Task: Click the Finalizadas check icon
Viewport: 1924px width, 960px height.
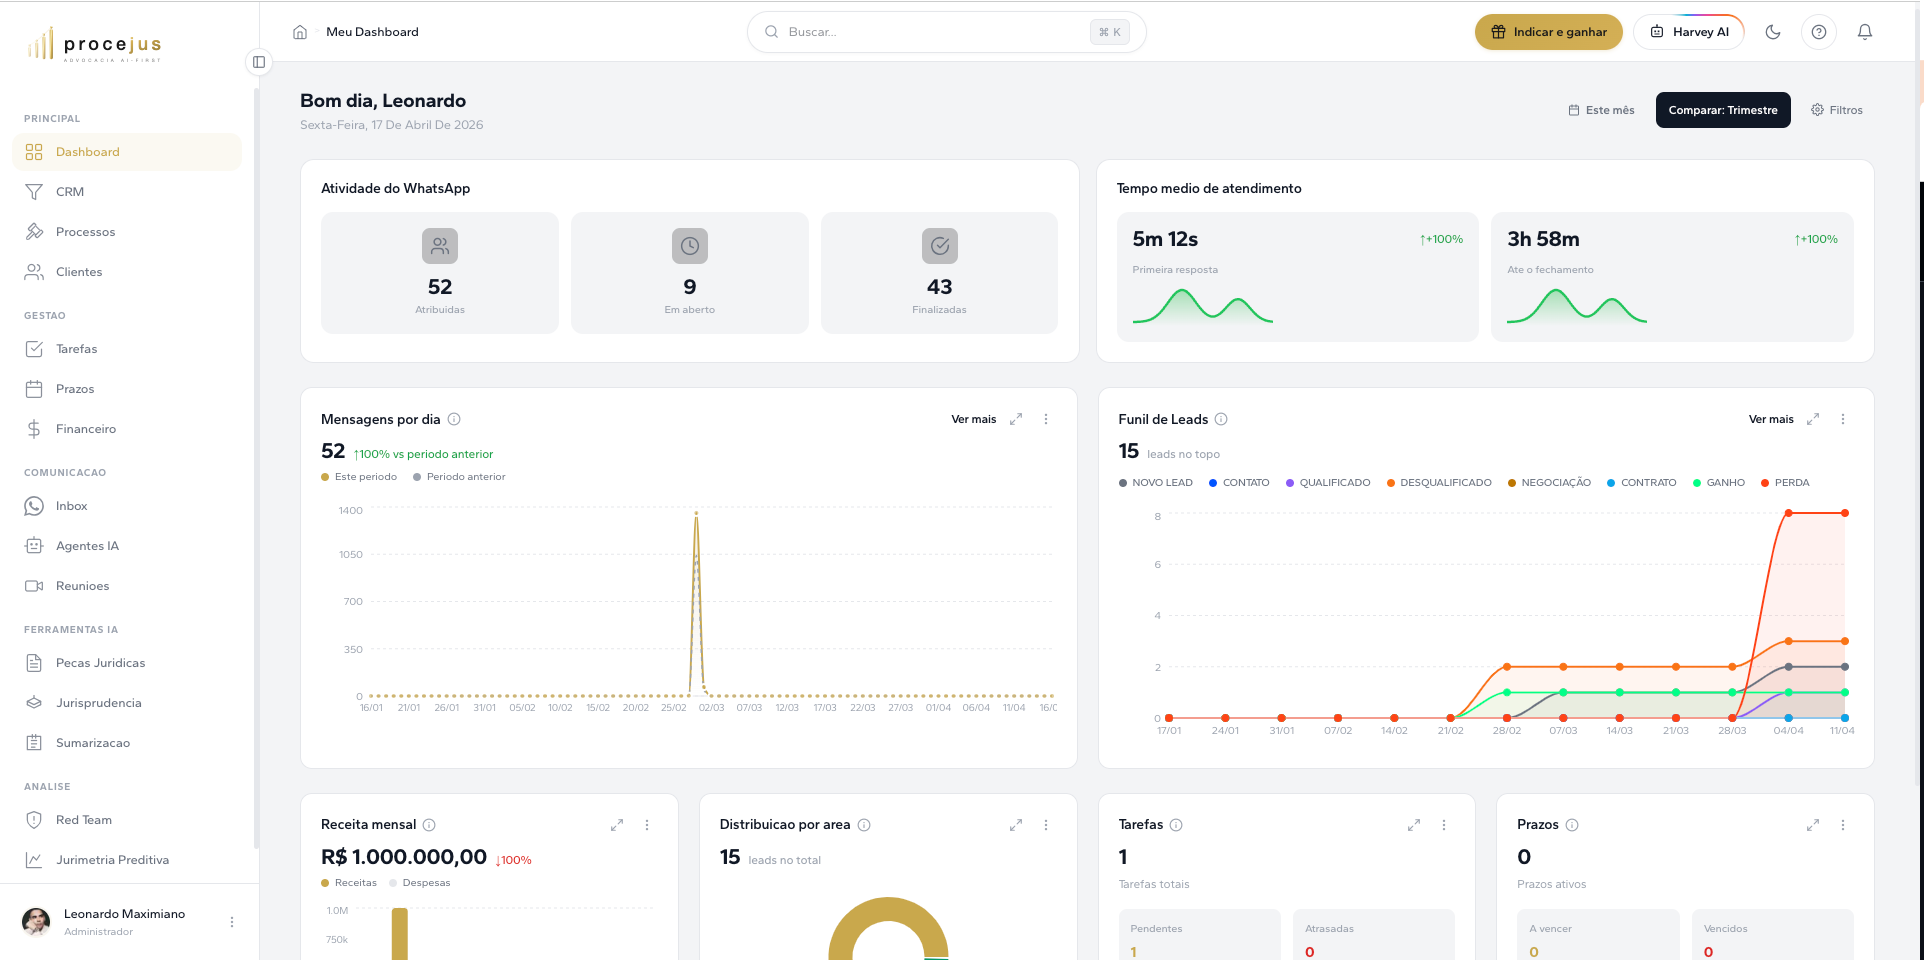Action: click(x=940, y=246)
